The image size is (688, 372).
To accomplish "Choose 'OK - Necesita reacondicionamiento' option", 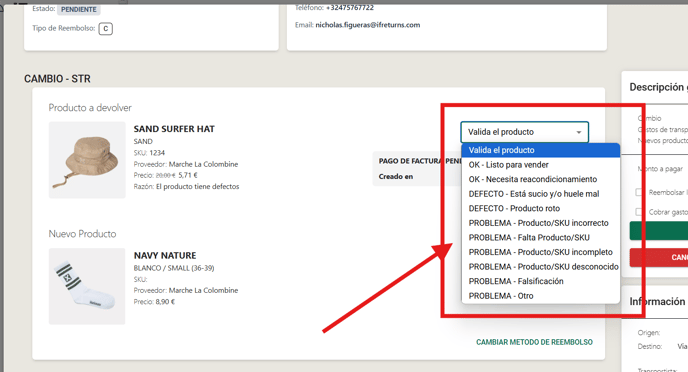I will tap(541, 179).
